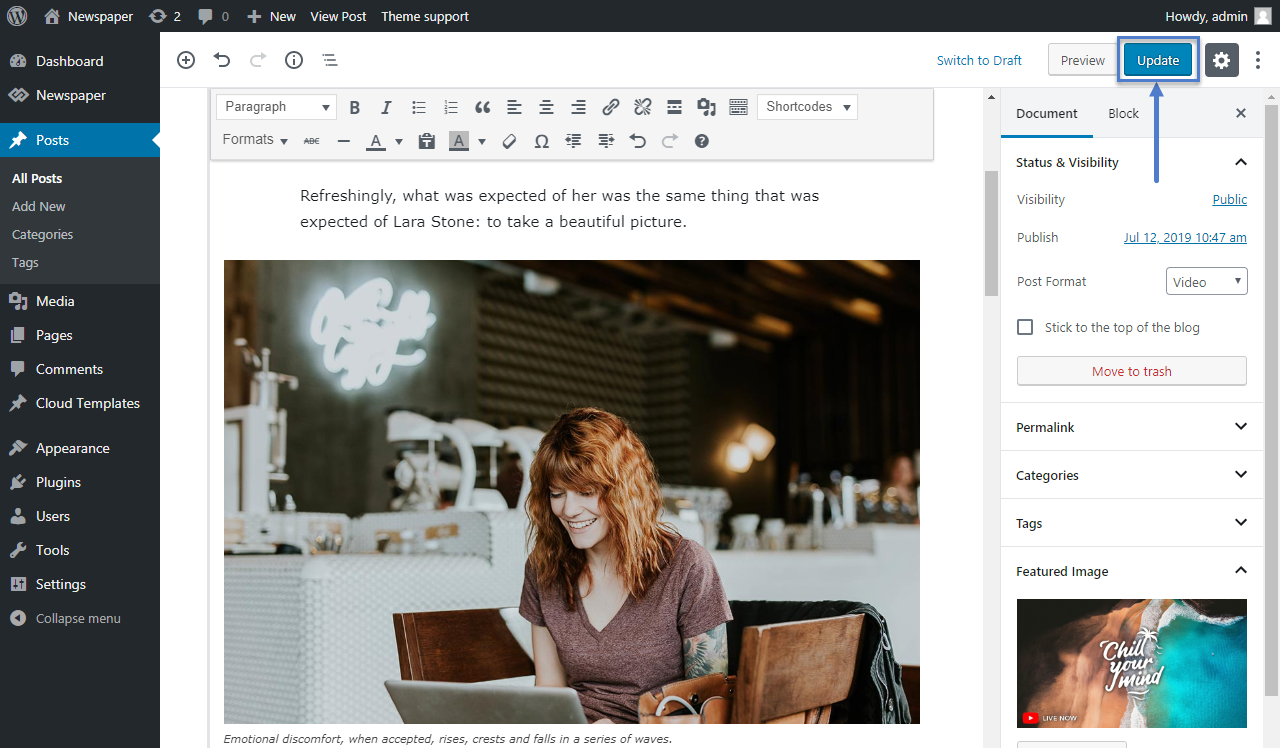1280x748 pixels.
Task: Open the content structure info icon
Action: click(x=294, y=60)
